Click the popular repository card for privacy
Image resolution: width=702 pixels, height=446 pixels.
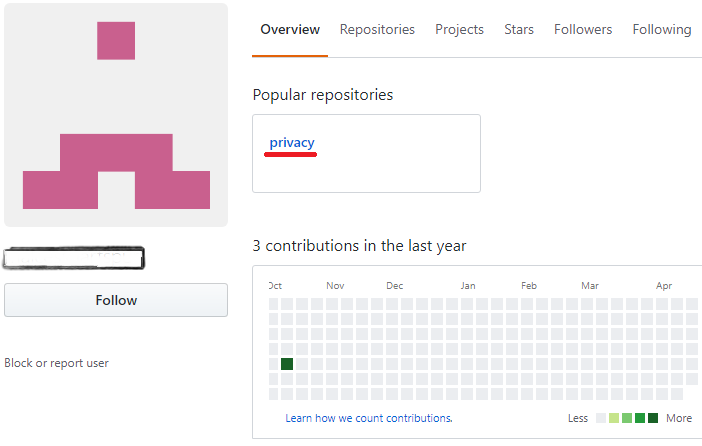coord(400,165)
